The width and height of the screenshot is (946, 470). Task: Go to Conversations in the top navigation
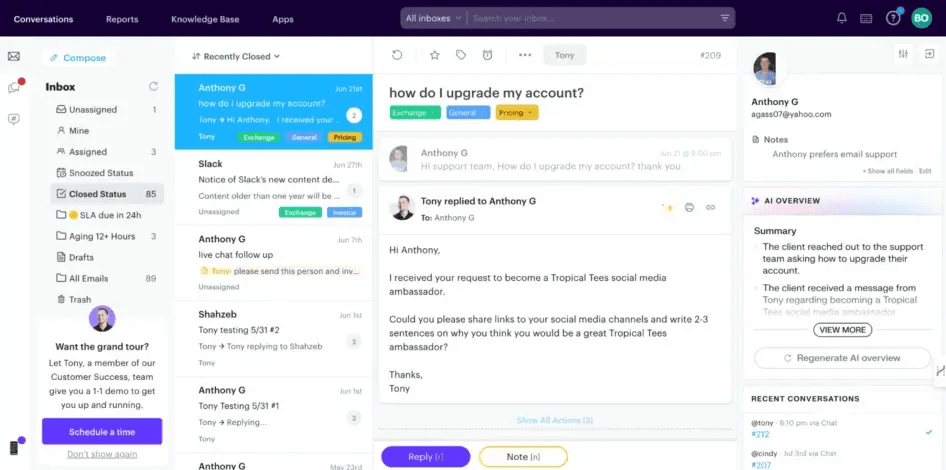point(43,19)
